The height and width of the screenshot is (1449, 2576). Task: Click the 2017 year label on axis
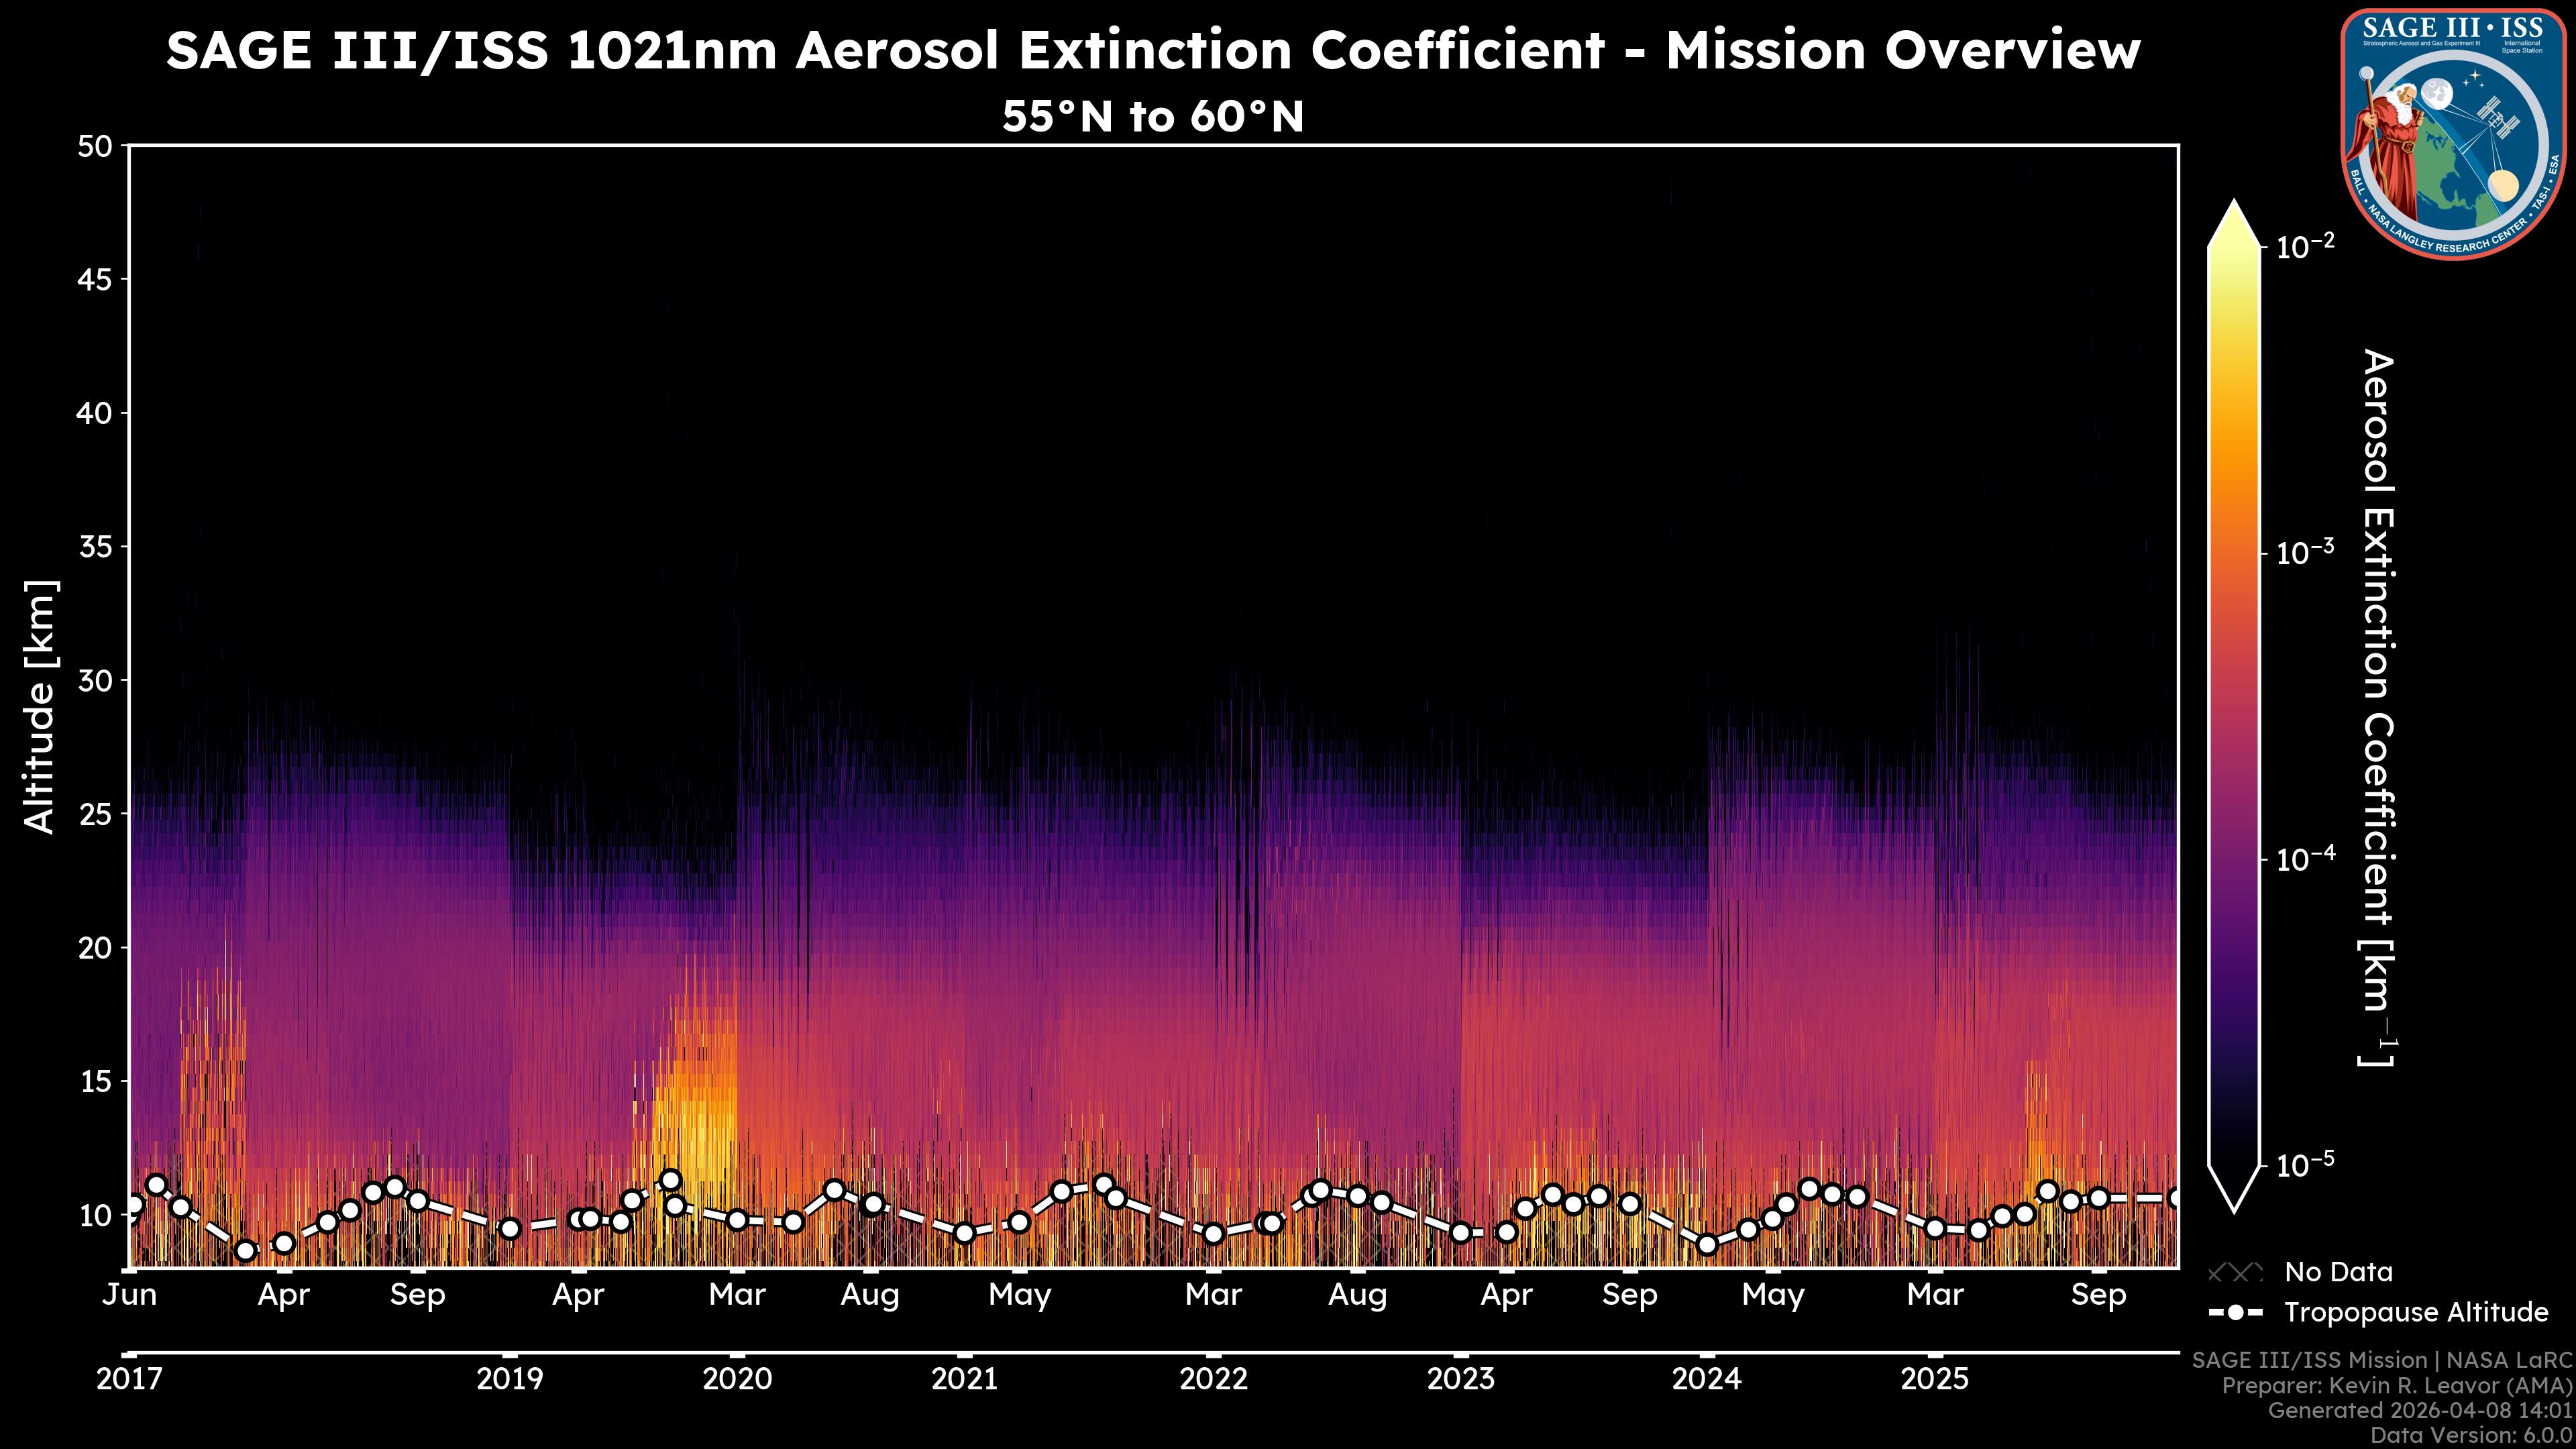(128, 1379)
